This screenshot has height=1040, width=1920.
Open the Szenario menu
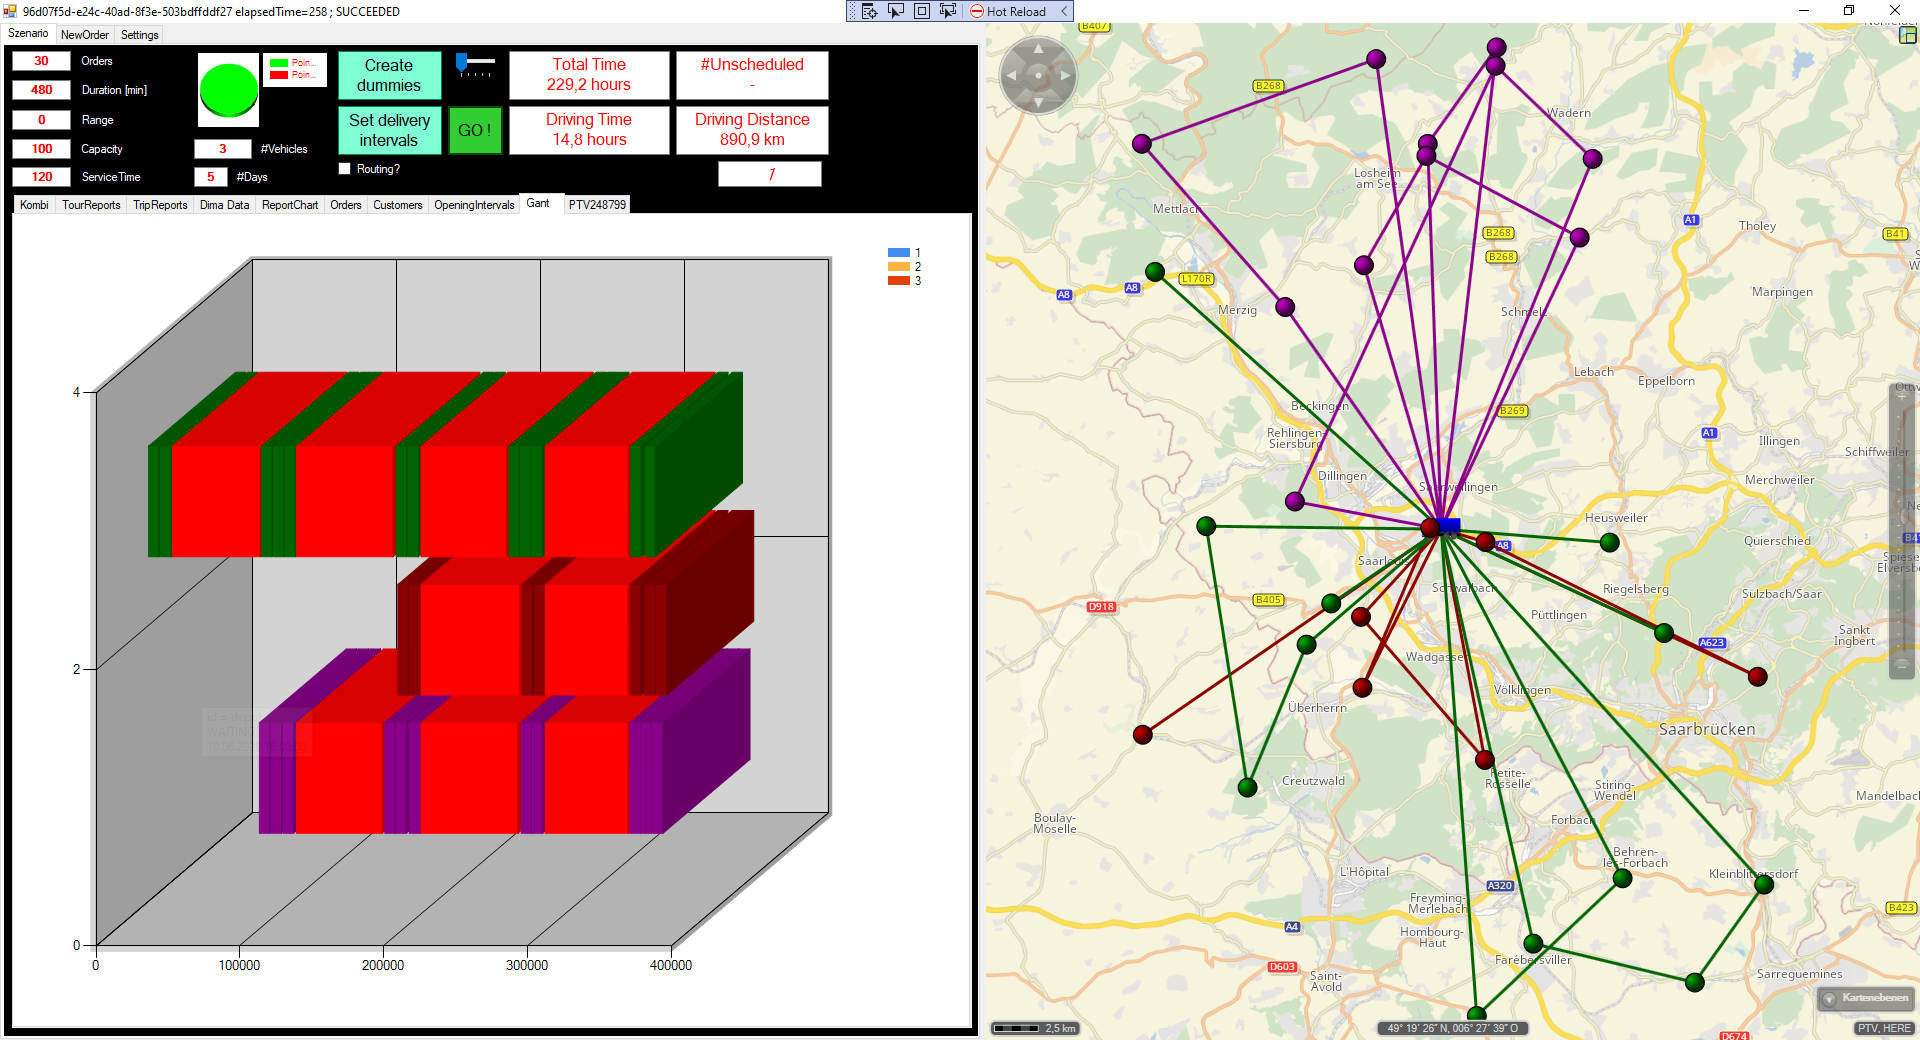(x=28, y=34)
